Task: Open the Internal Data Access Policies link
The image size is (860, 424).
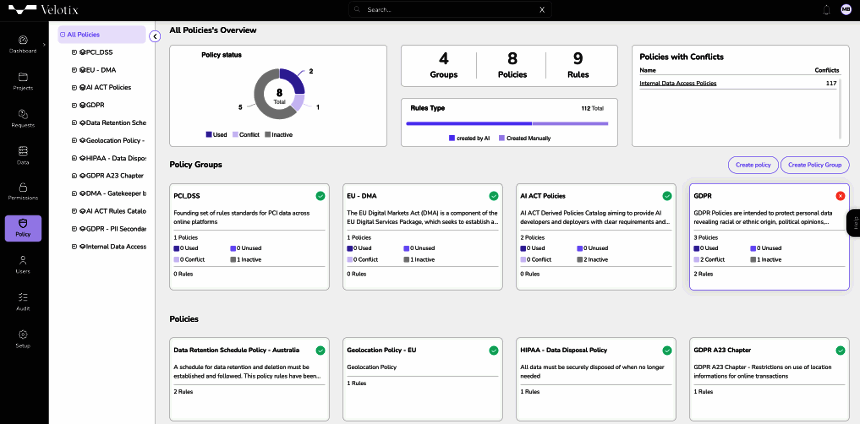Action: click(678, 83)
